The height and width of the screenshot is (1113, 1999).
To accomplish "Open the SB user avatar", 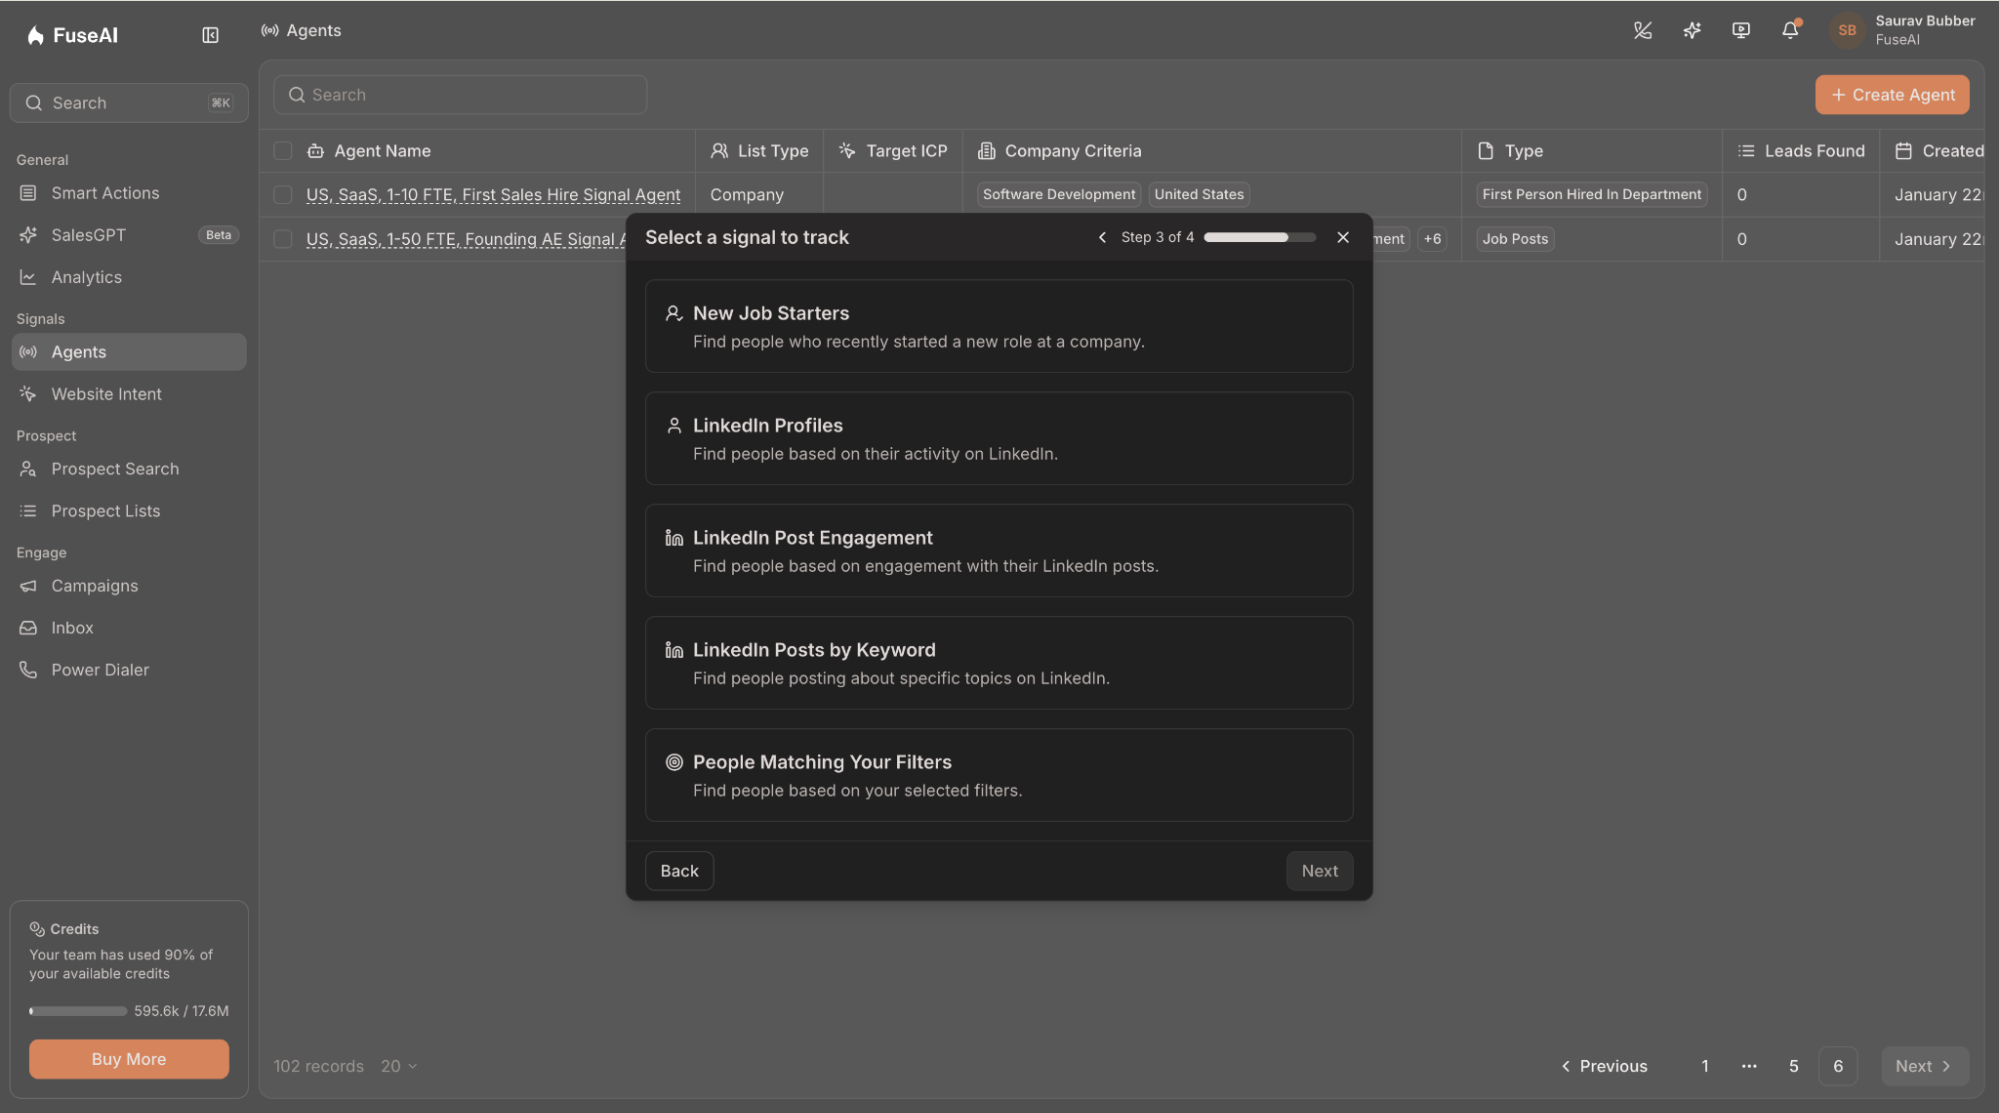I will pos(1847,31).
